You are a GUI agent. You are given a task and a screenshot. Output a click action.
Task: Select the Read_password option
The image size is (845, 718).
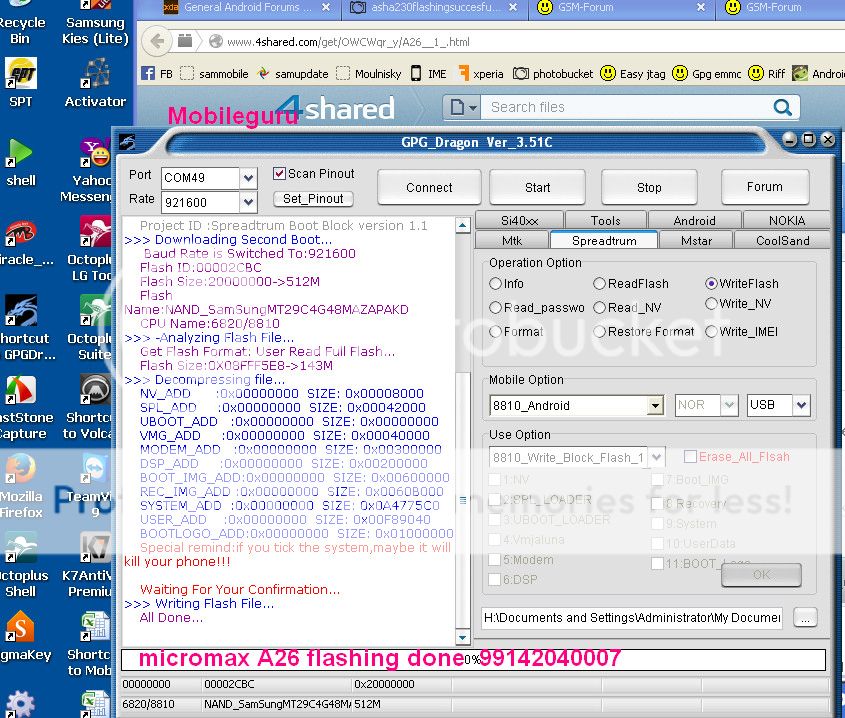pos(495,307)
